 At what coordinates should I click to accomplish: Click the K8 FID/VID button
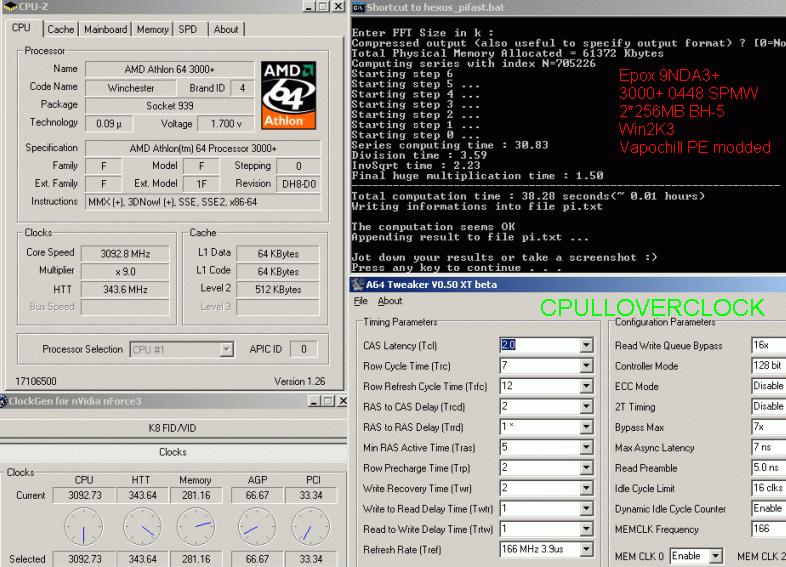(173, 428)
